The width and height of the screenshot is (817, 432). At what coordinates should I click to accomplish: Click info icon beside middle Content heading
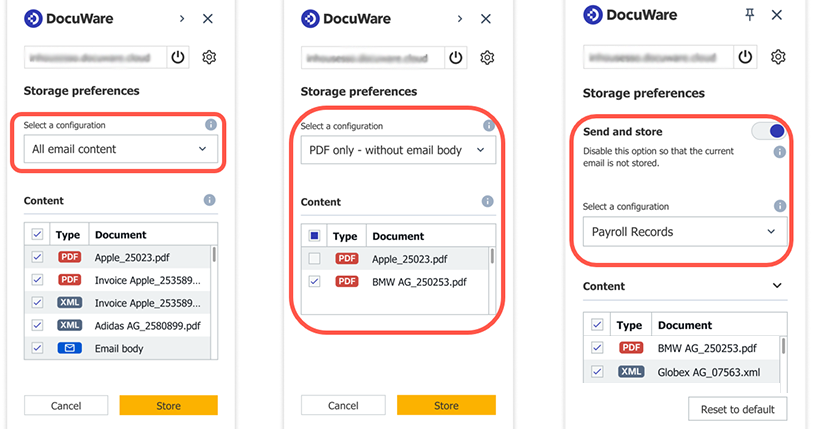pyautogui.click(x=487, y=201)
